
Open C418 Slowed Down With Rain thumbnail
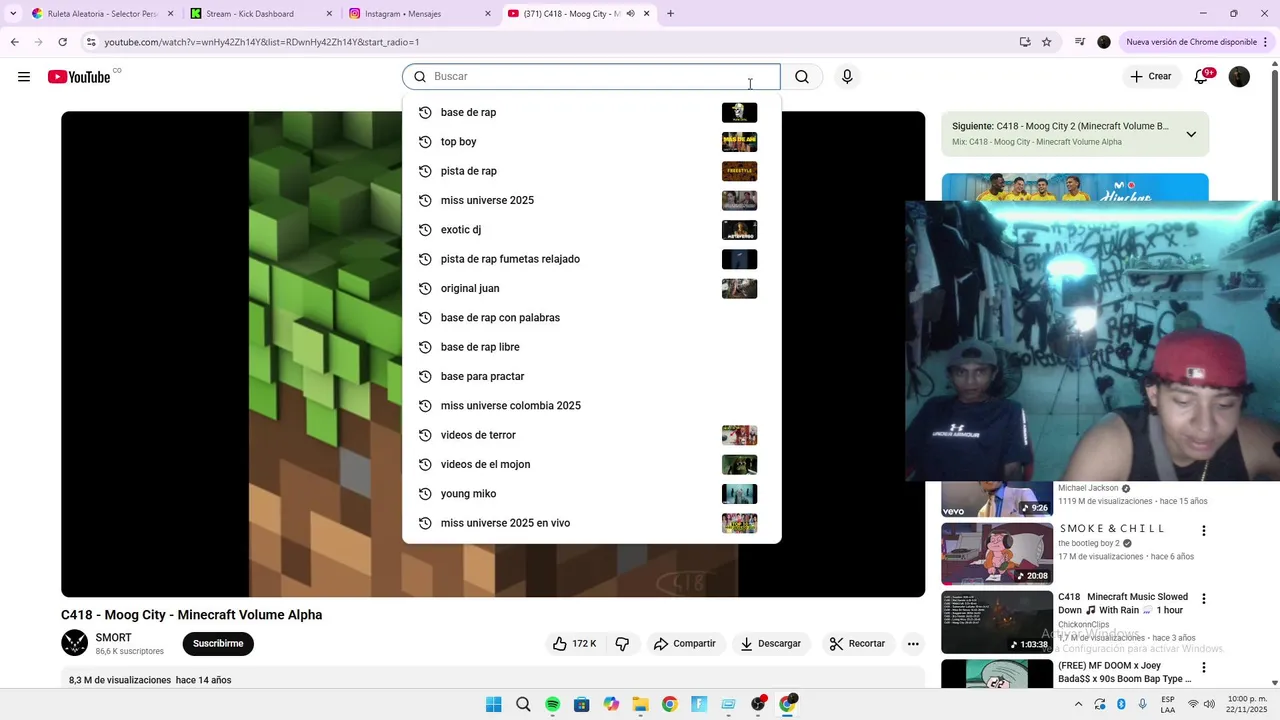click(997, 622)
